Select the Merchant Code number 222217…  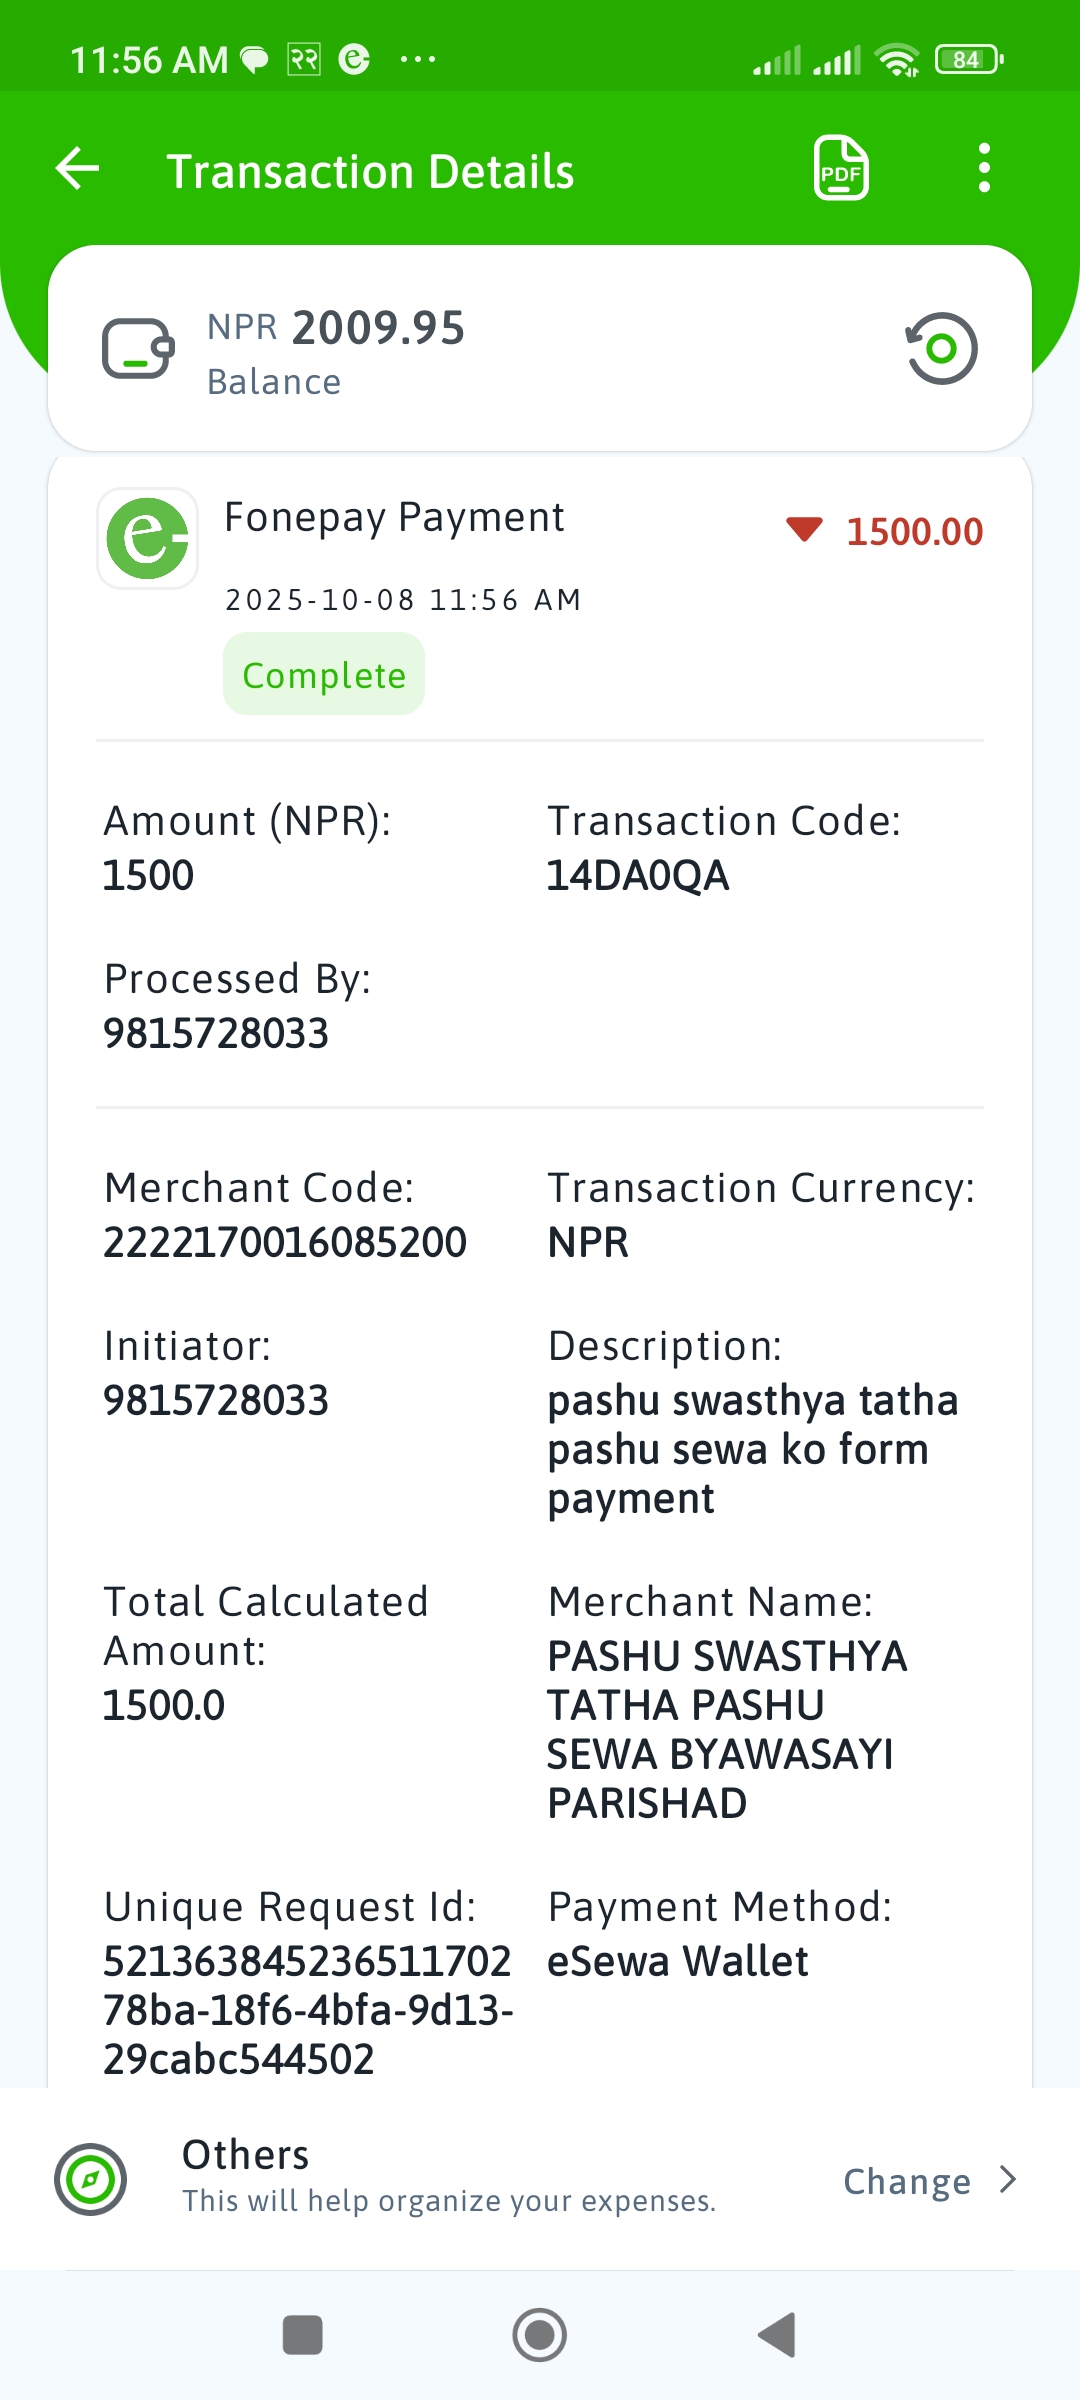pyautogui.click(x=285, y=1243)
